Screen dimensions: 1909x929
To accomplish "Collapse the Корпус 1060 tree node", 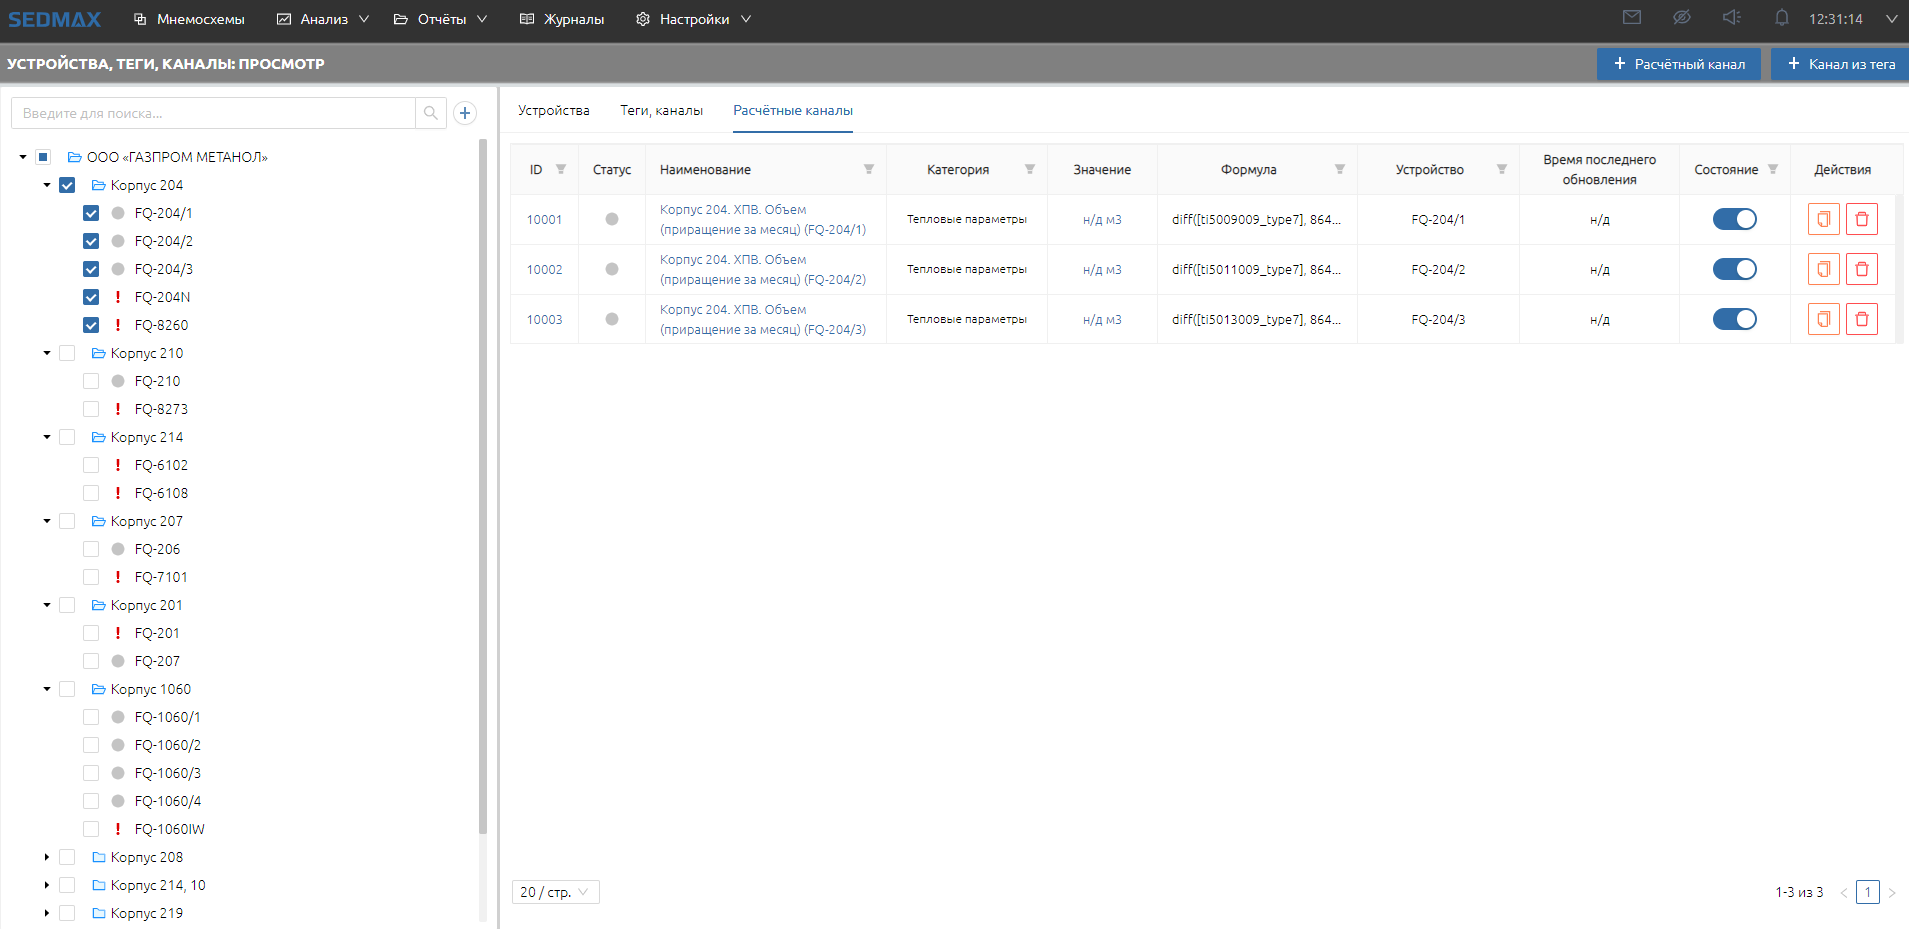I will click(x=47, y=689).
